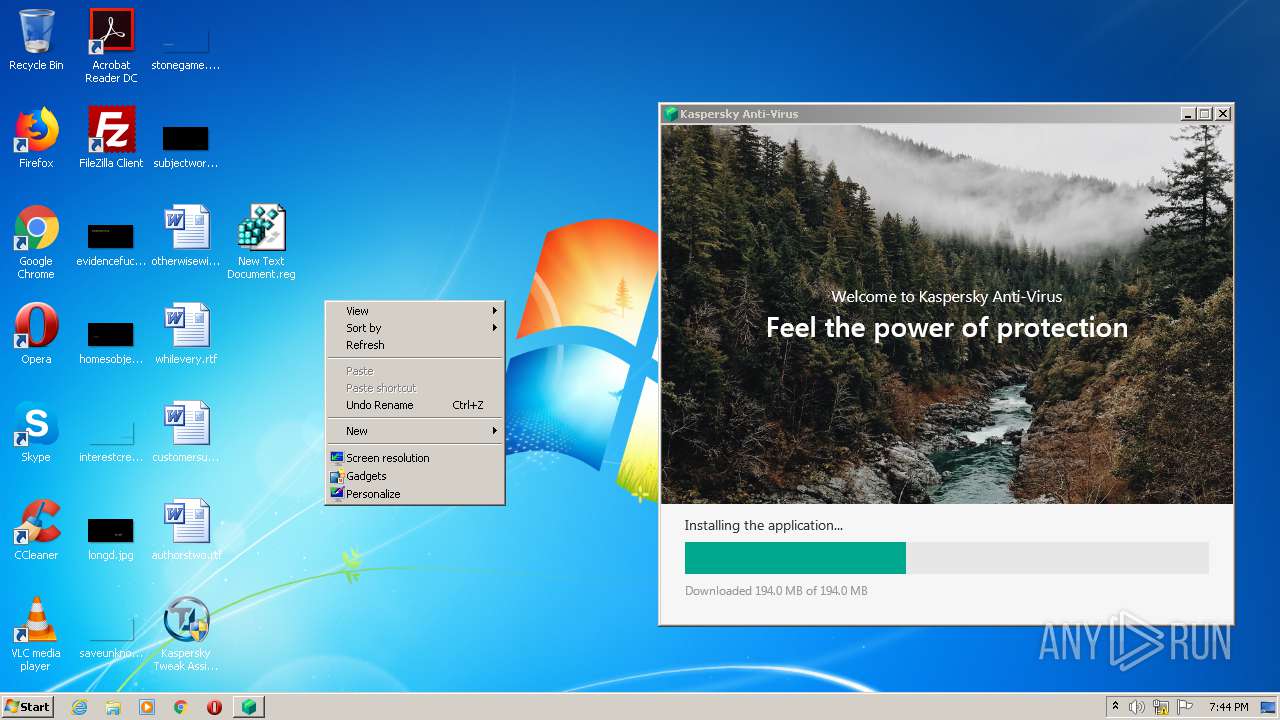Select the subjectwor file icon
The height and width of the screenshot is (720, 1280).
click(x=186, y=145)
